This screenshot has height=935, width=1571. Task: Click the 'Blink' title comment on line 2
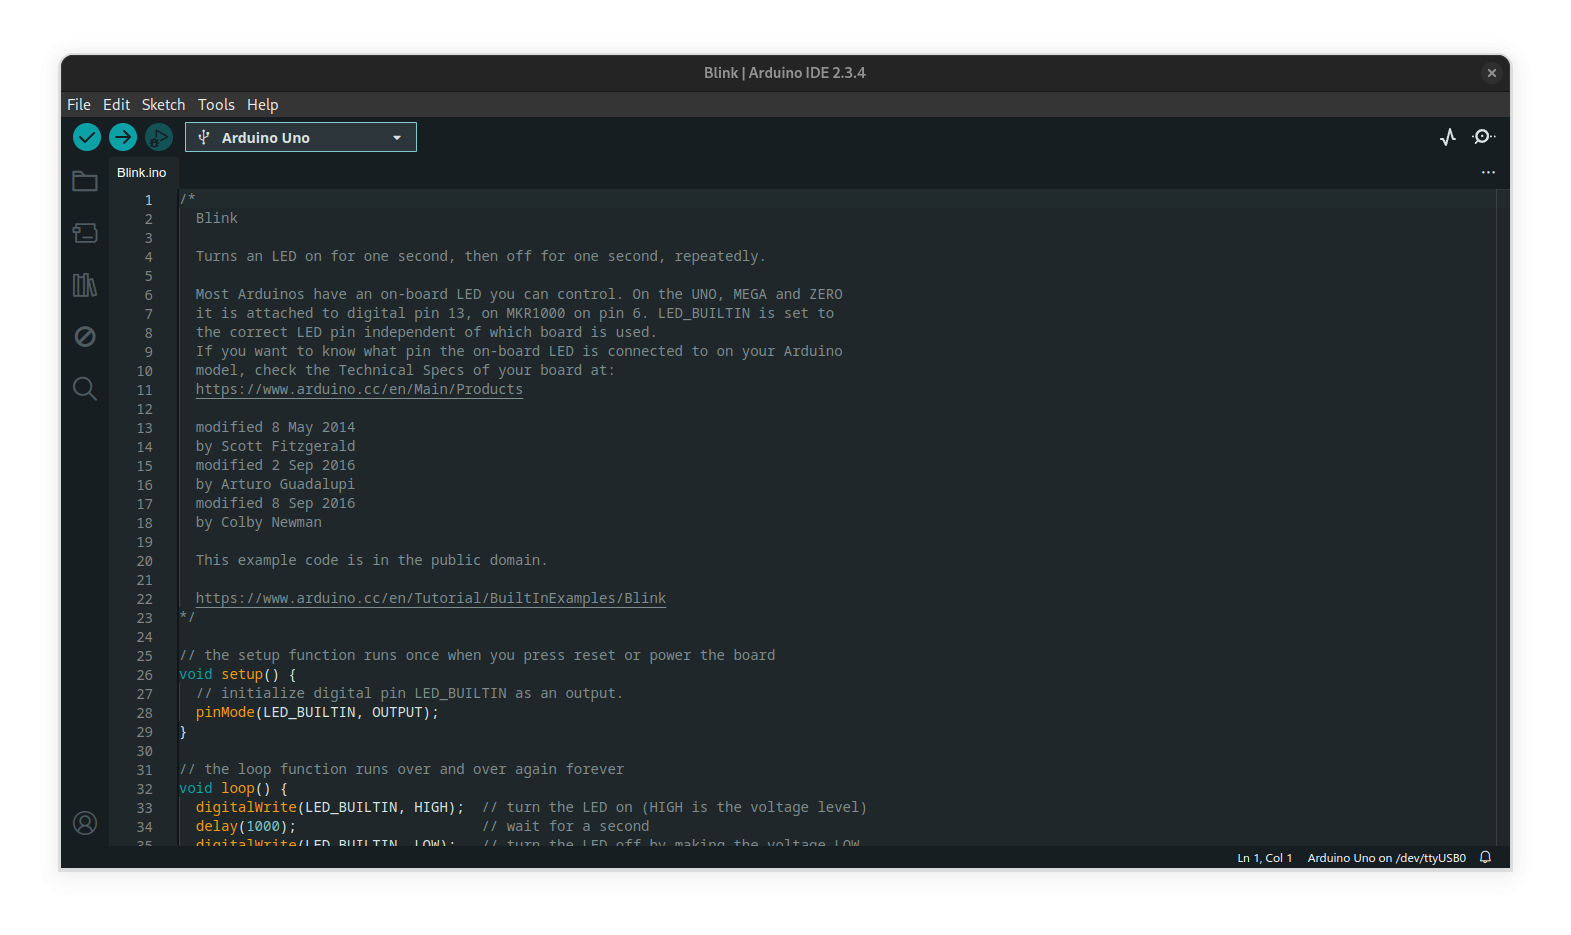(x=217, y=218)
